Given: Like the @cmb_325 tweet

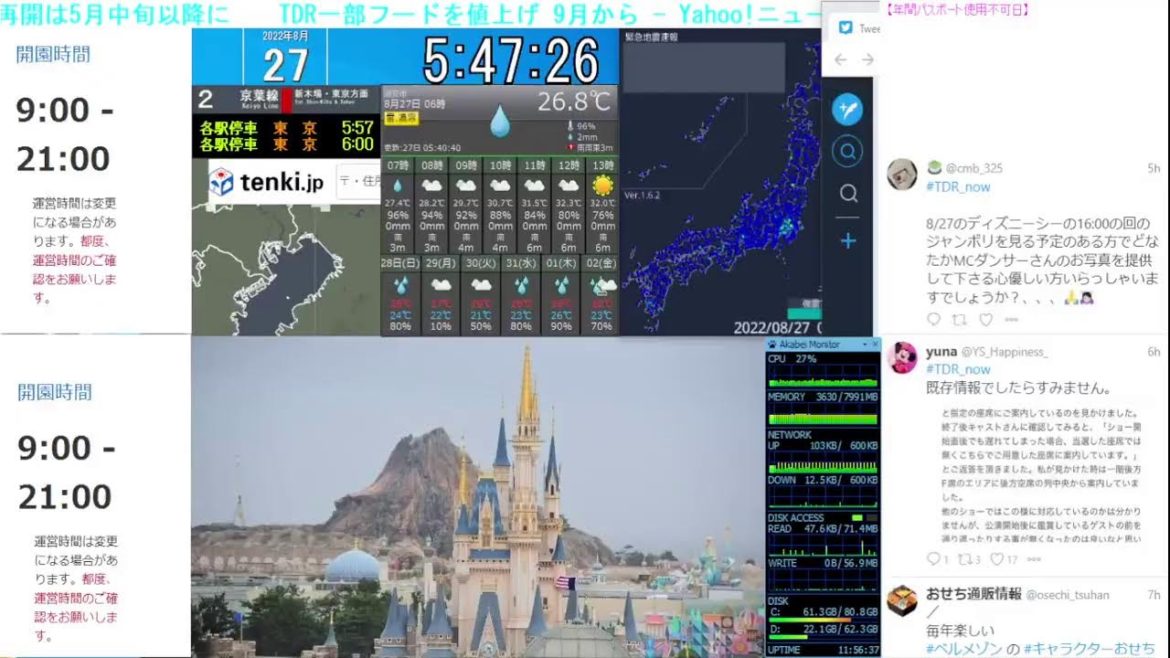Looking at the screenshot, I should [986, 319].
